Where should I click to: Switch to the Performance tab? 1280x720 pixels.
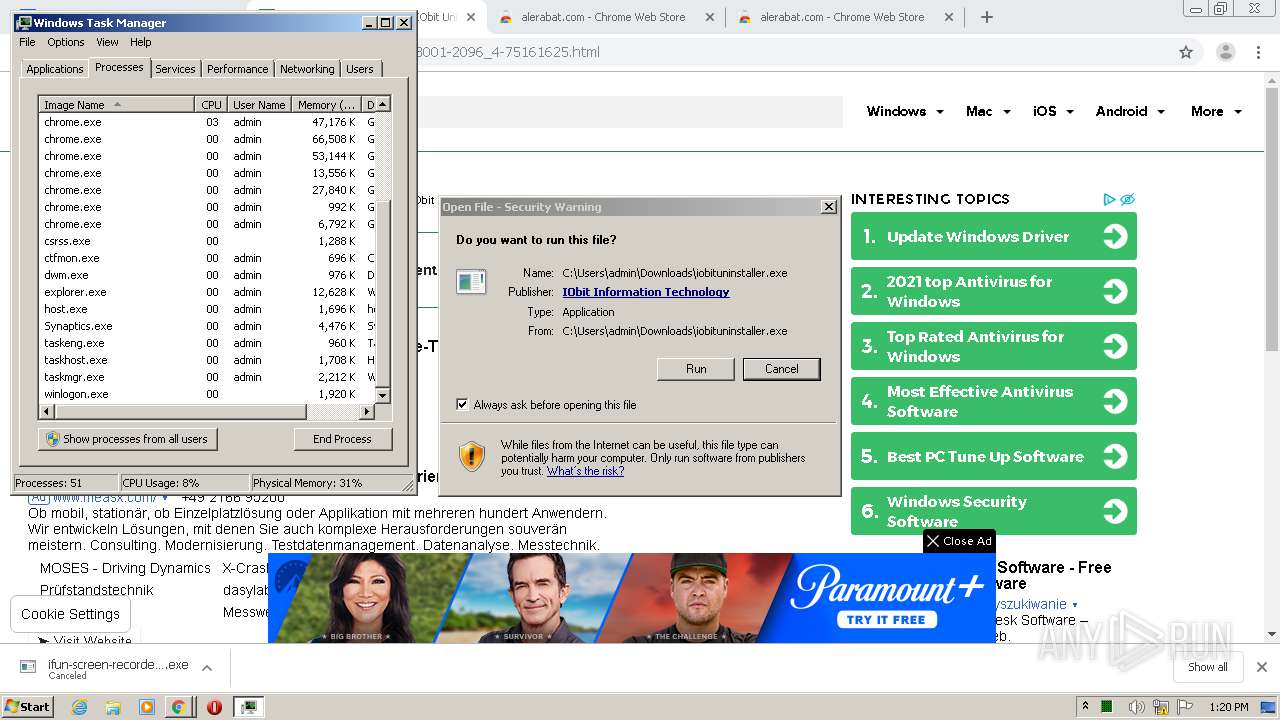238,69
